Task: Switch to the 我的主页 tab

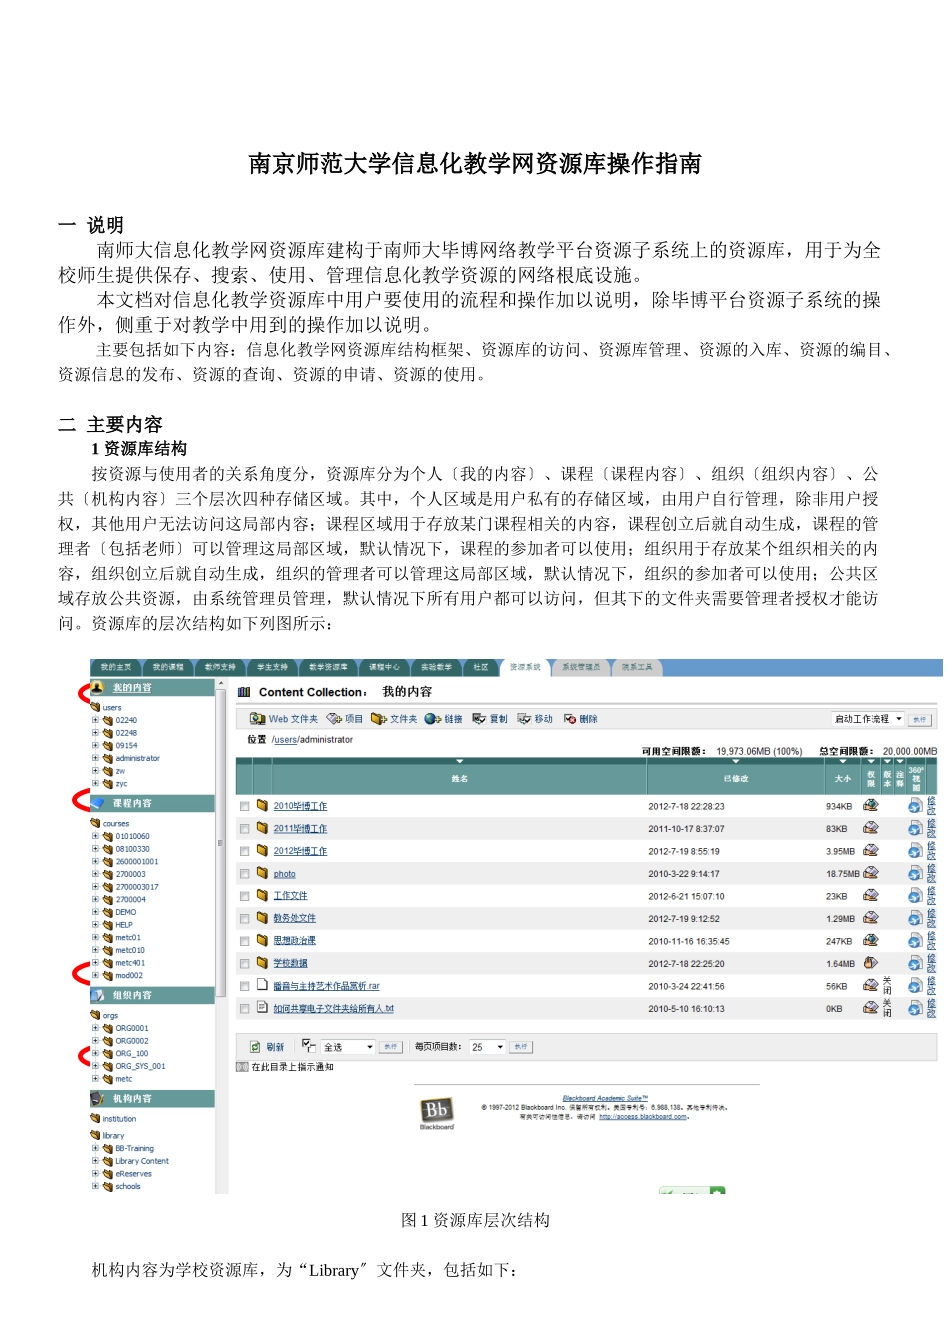Action: tap(117, 667)
